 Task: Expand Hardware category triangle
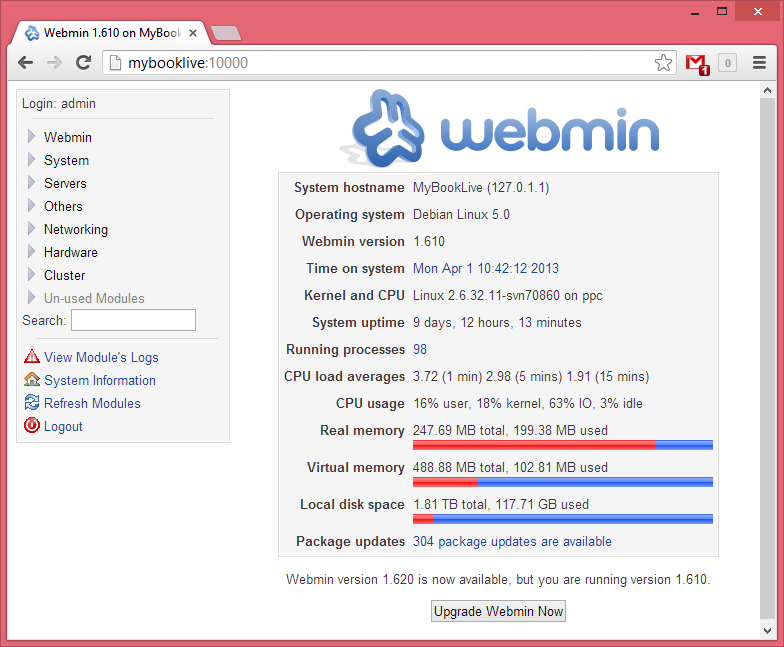tap(32, 252)
